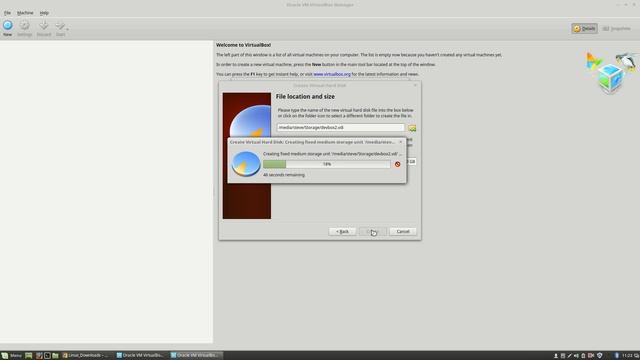Select the Details view button
The image size is (640, 360).
tap(584, 28)
